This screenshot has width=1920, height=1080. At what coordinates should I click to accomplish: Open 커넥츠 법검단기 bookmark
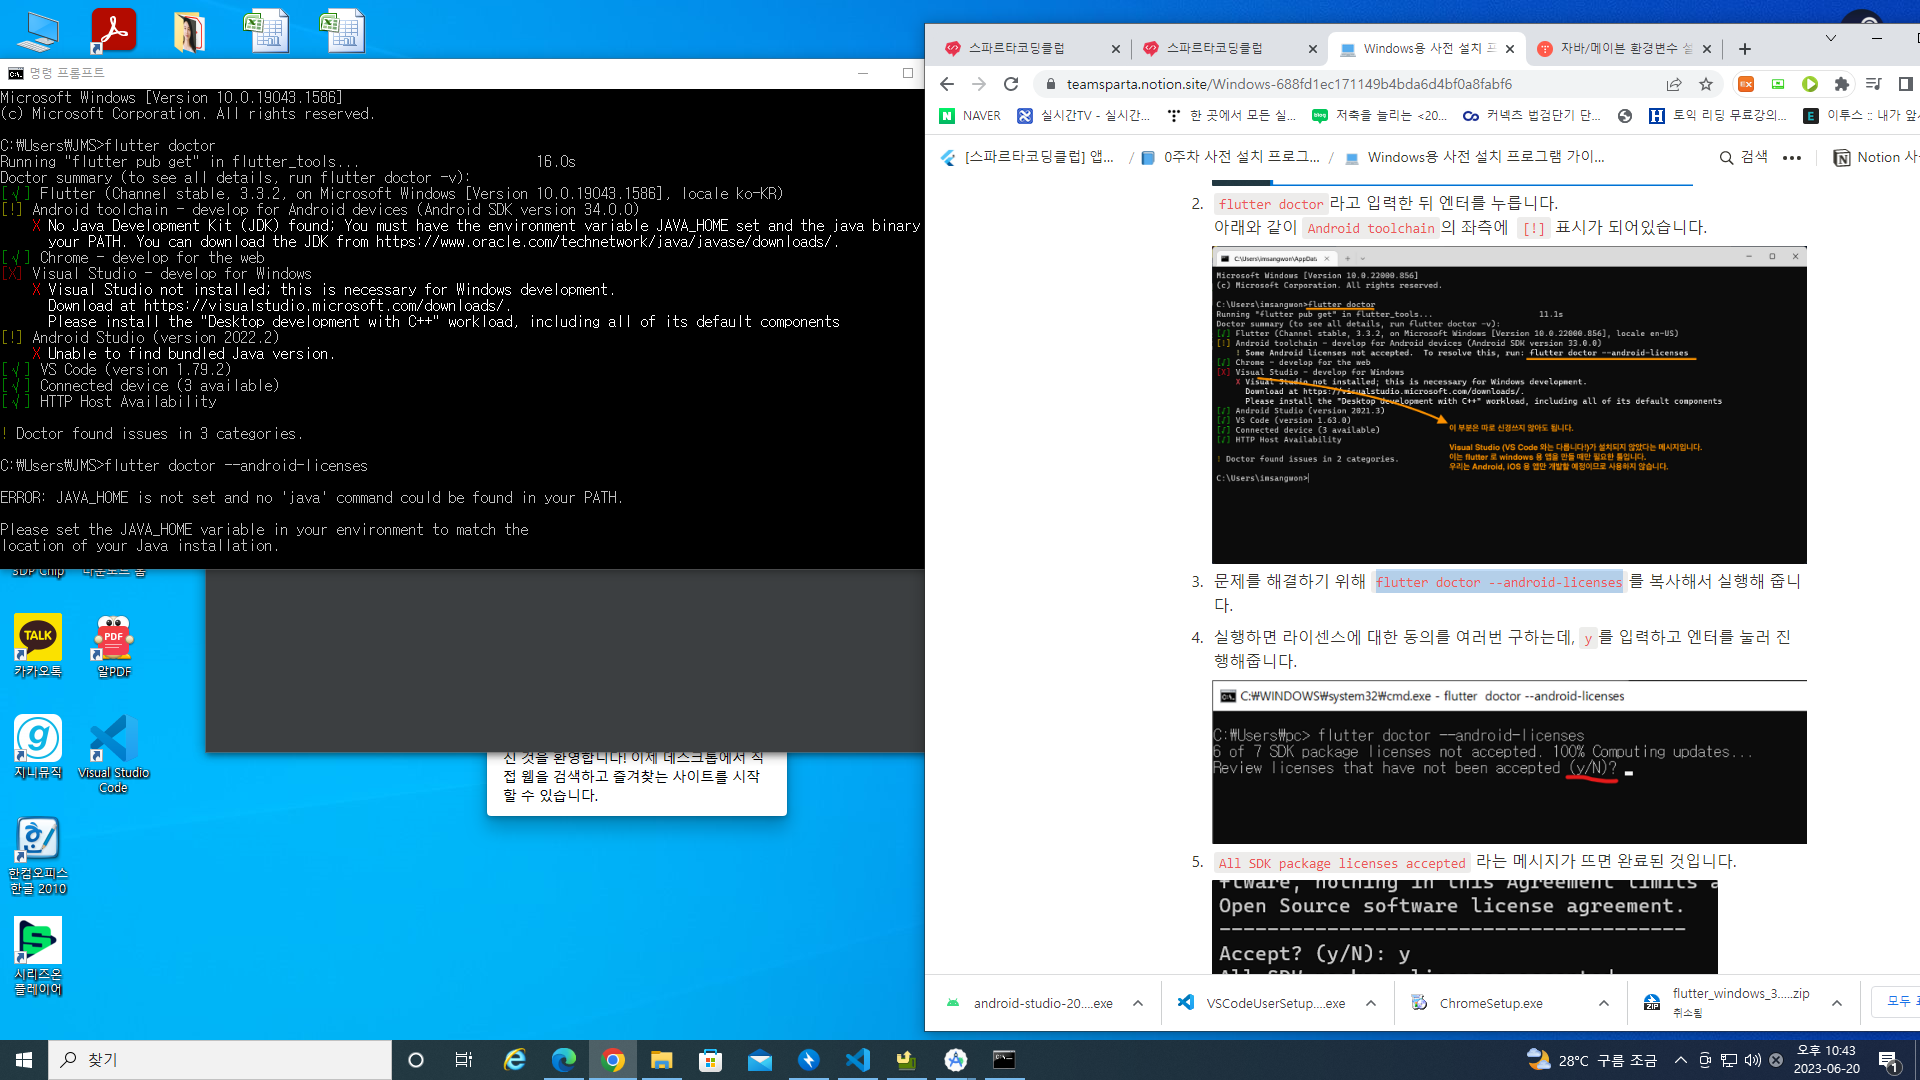click(1531, 116)
